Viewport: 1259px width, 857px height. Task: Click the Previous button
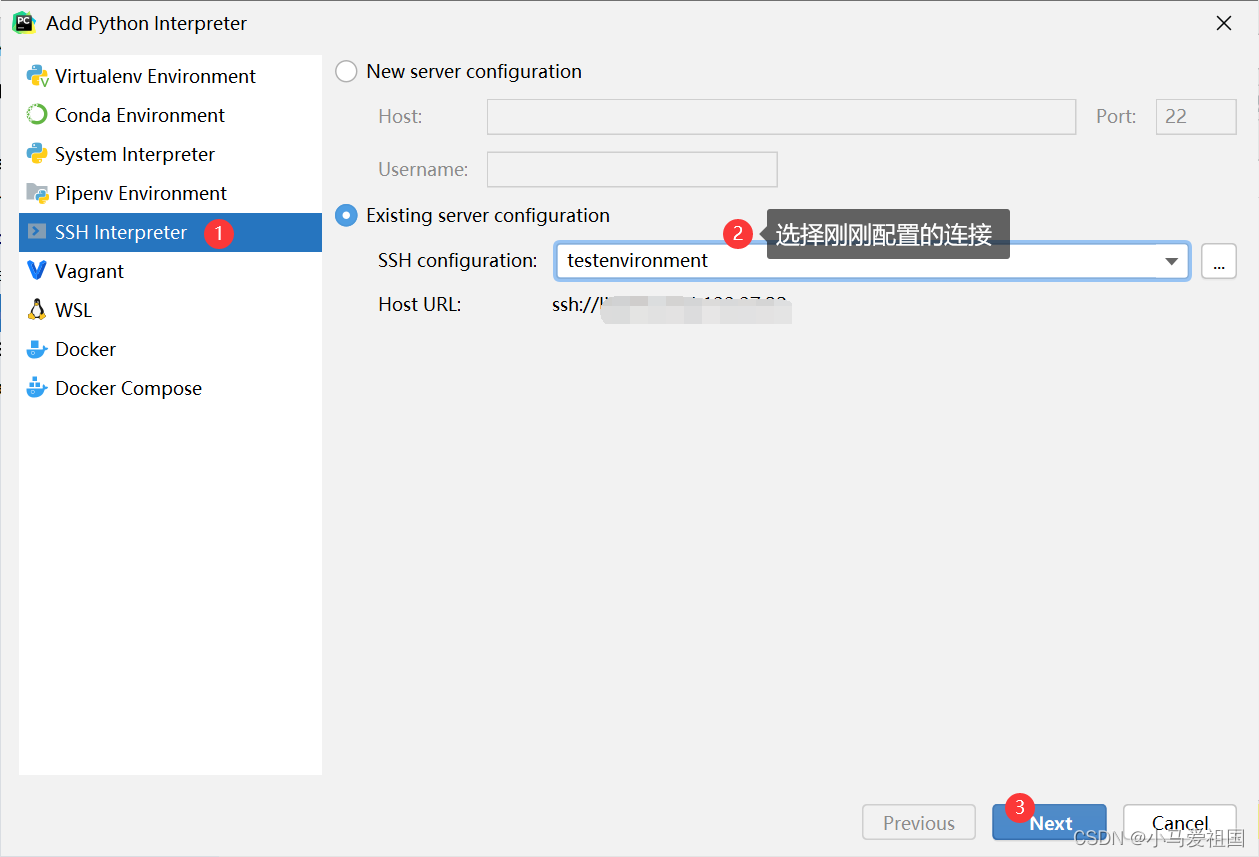tap(918, 823)
